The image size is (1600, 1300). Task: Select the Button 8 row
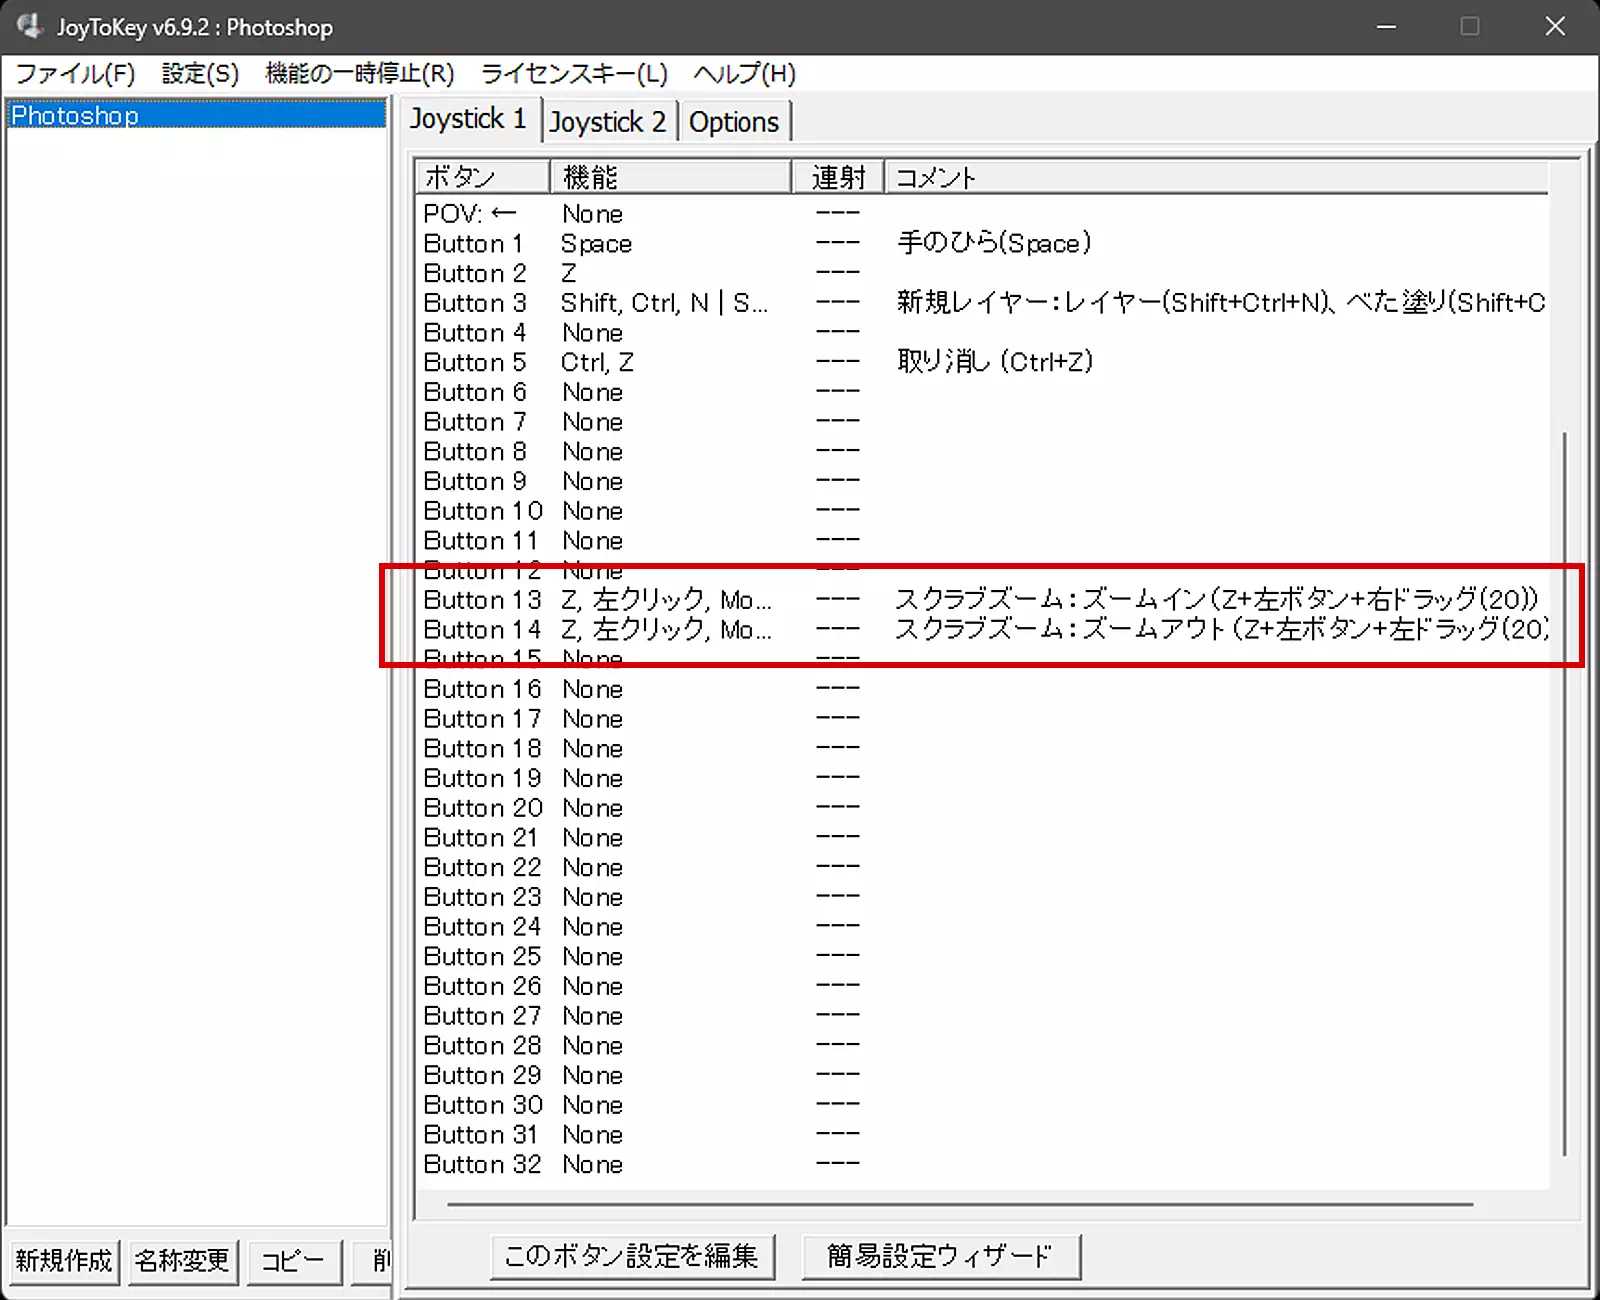point(982,452)
